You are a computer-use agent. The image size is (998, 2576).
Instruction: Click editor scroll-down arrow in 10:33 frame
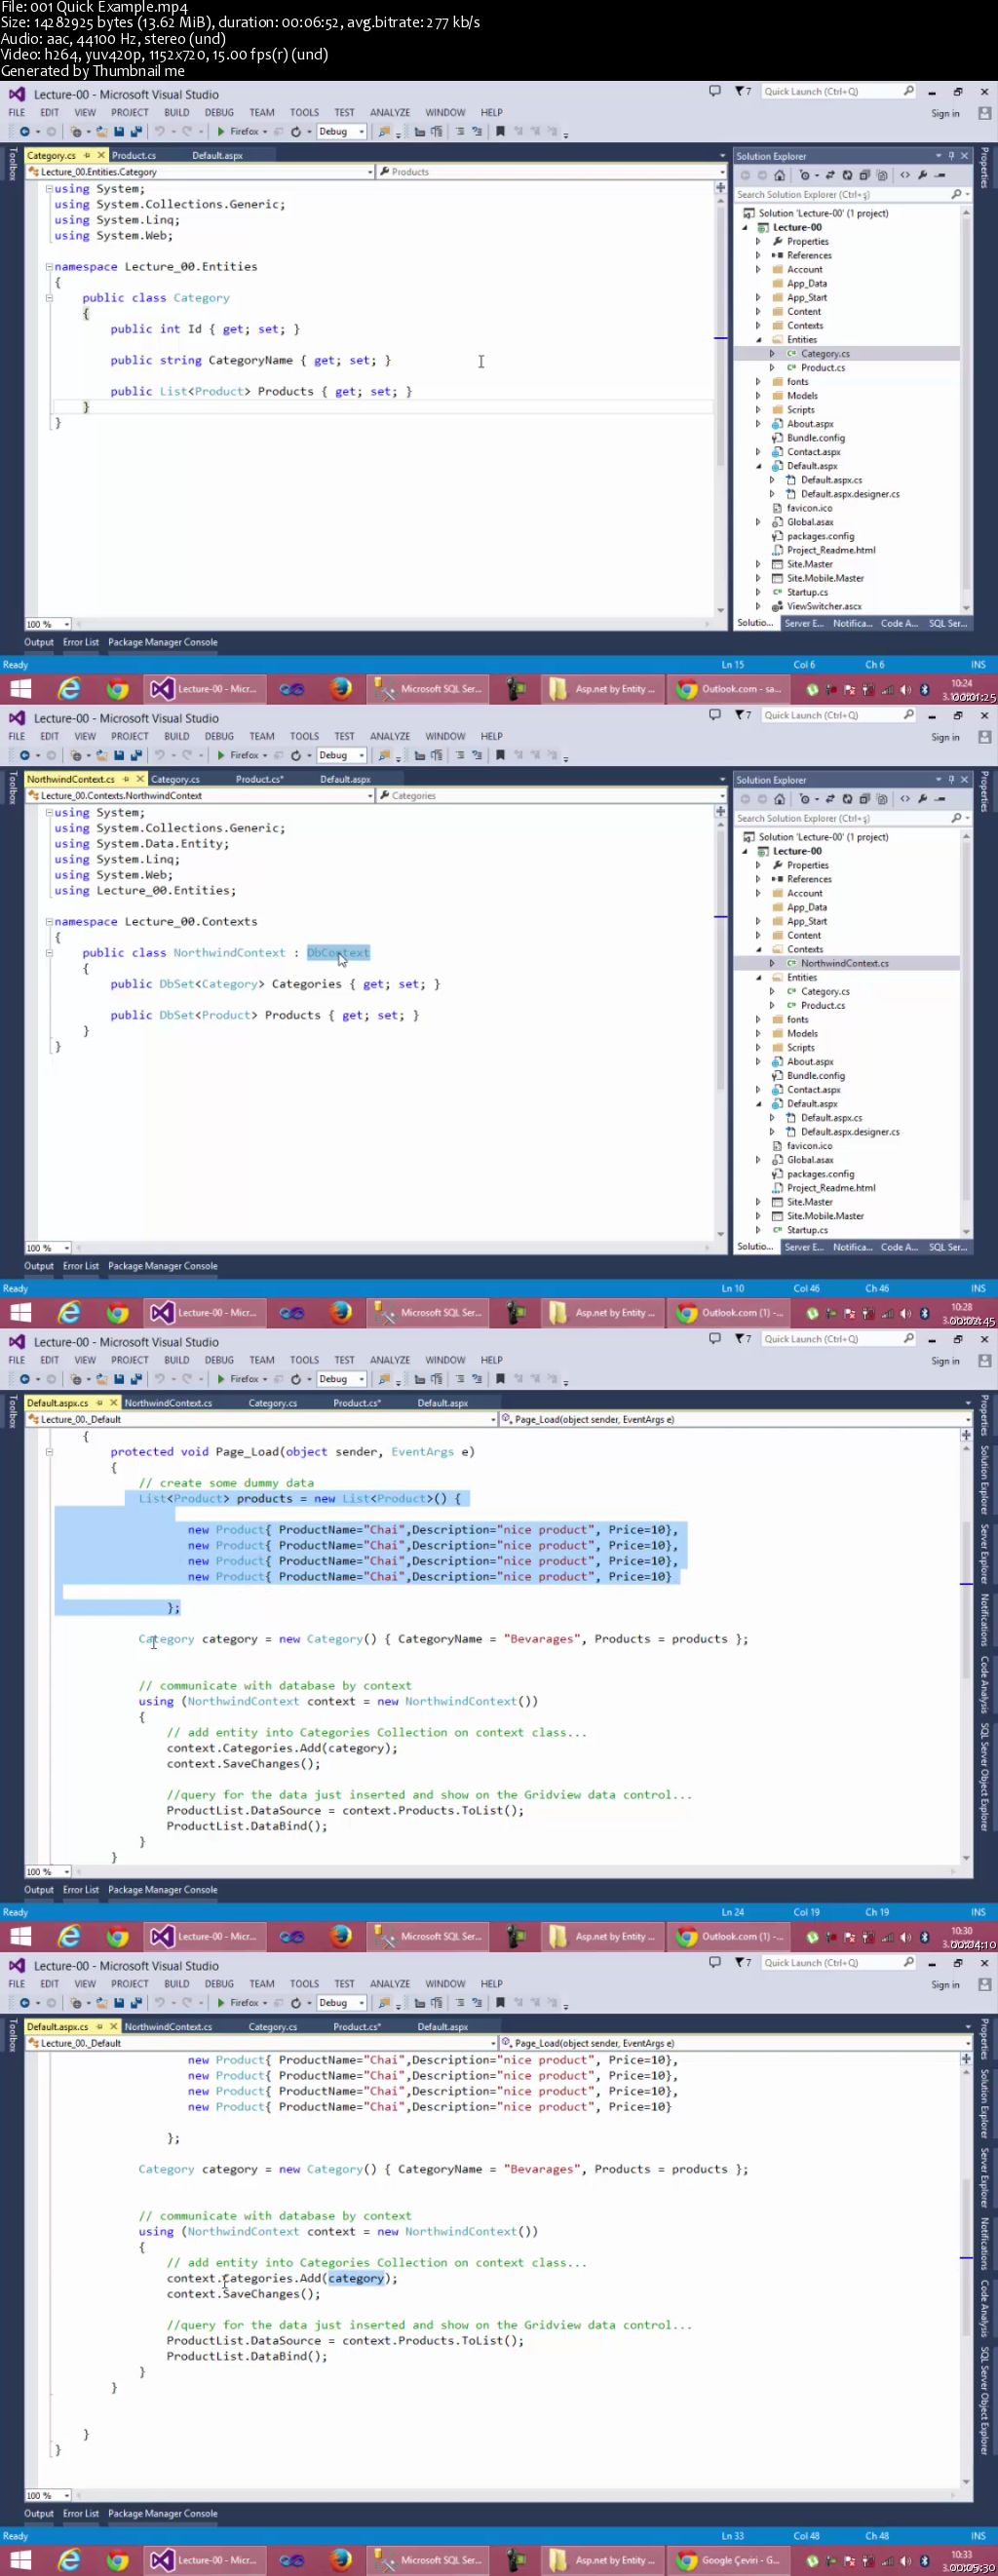pos(966,2482)
